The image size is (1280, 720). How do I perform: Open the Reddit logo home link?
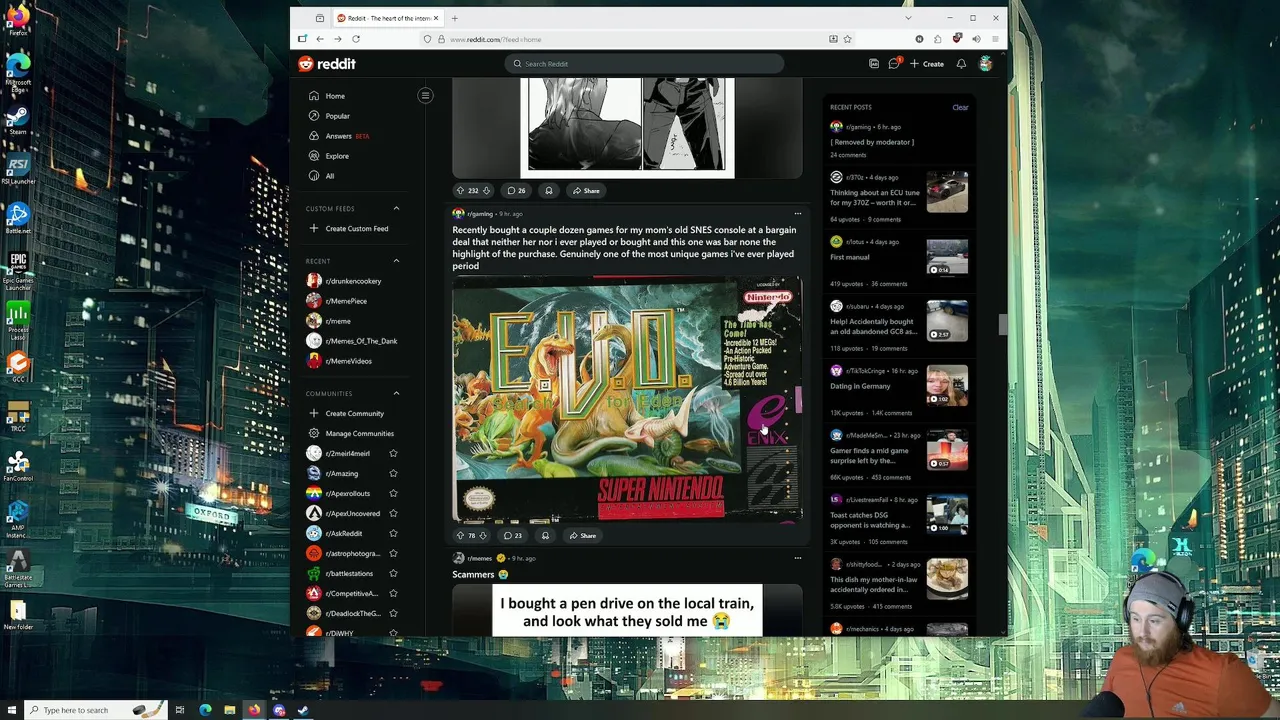tap(327, 64)
